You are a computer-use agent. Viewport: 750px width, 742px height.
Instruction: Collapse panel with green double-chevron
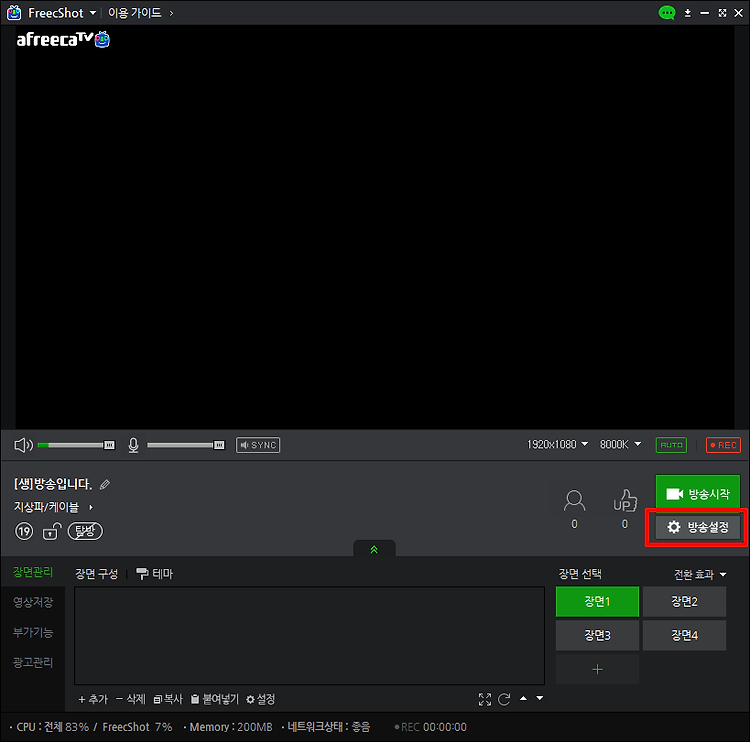click(374, 549)
